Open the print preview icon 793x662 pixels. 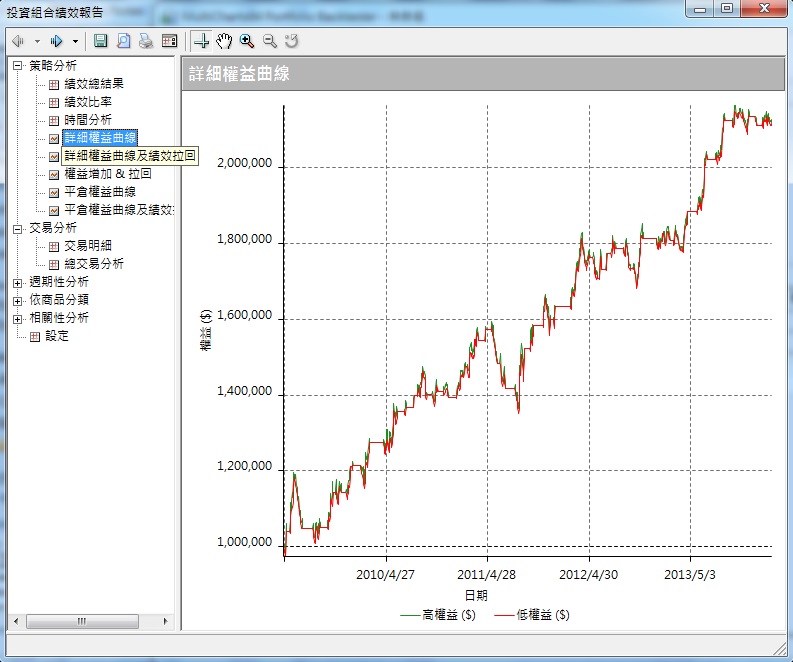coord(123,41)
